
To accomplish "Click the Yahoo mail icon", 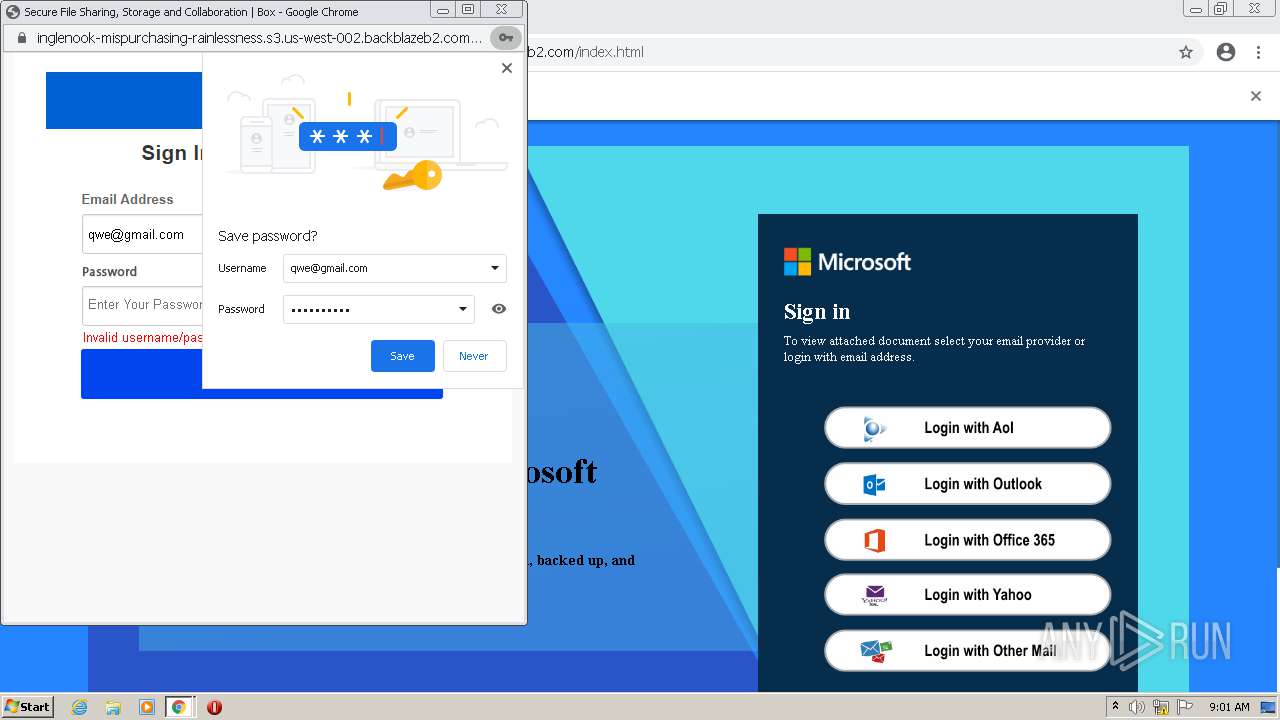I will (875, 595).
